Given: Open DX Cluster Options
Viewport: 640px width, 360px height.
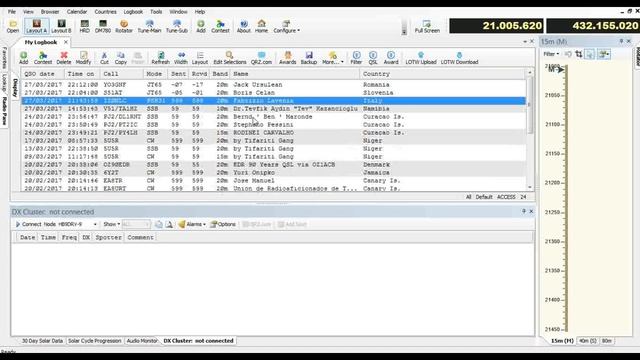Looking at the screenshot, I should click(223, 224).
